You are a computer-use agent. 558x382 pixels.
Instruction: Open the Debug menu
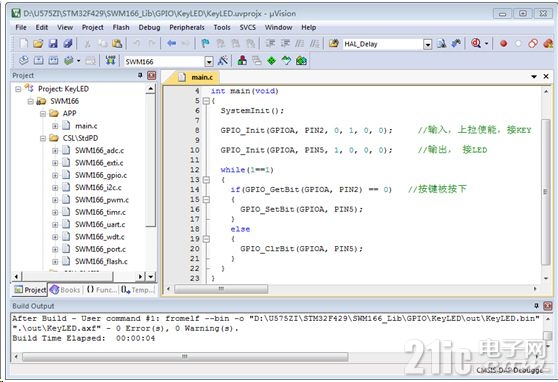pyautogui.click(x=149, y=27)
